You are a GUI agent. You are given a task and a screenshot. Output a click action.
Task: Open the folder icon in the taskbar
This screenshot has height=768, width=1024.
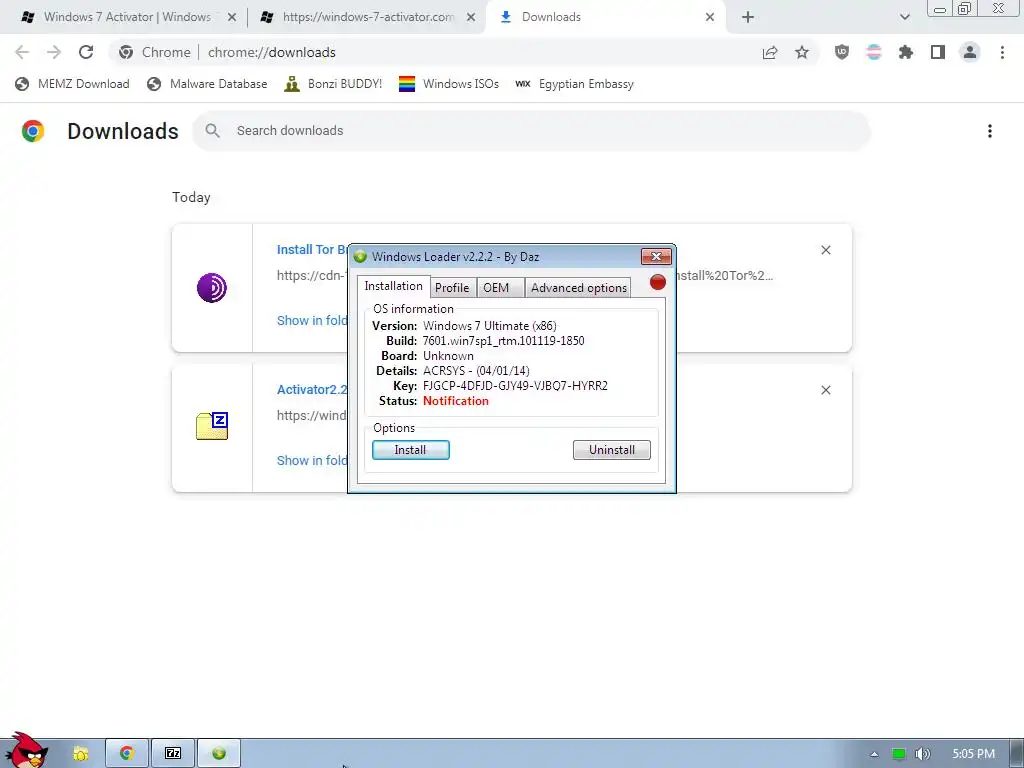tap(81, 754)
